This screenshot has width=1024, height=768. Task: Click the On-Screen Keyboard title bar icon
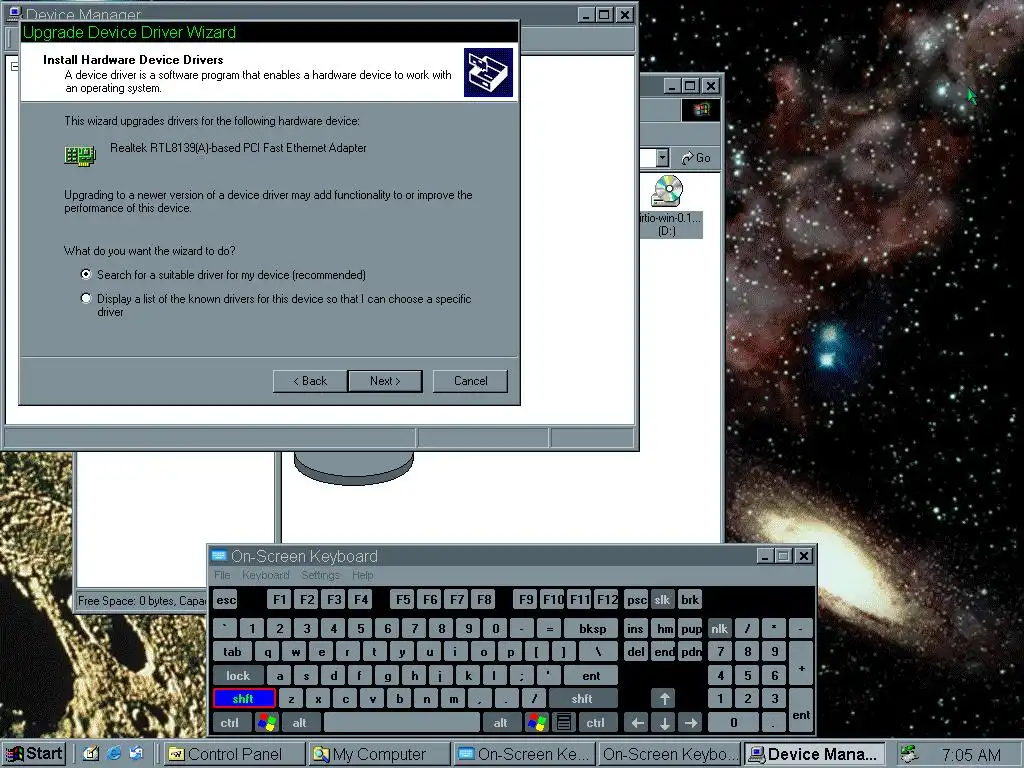click(x=219, y=556)
